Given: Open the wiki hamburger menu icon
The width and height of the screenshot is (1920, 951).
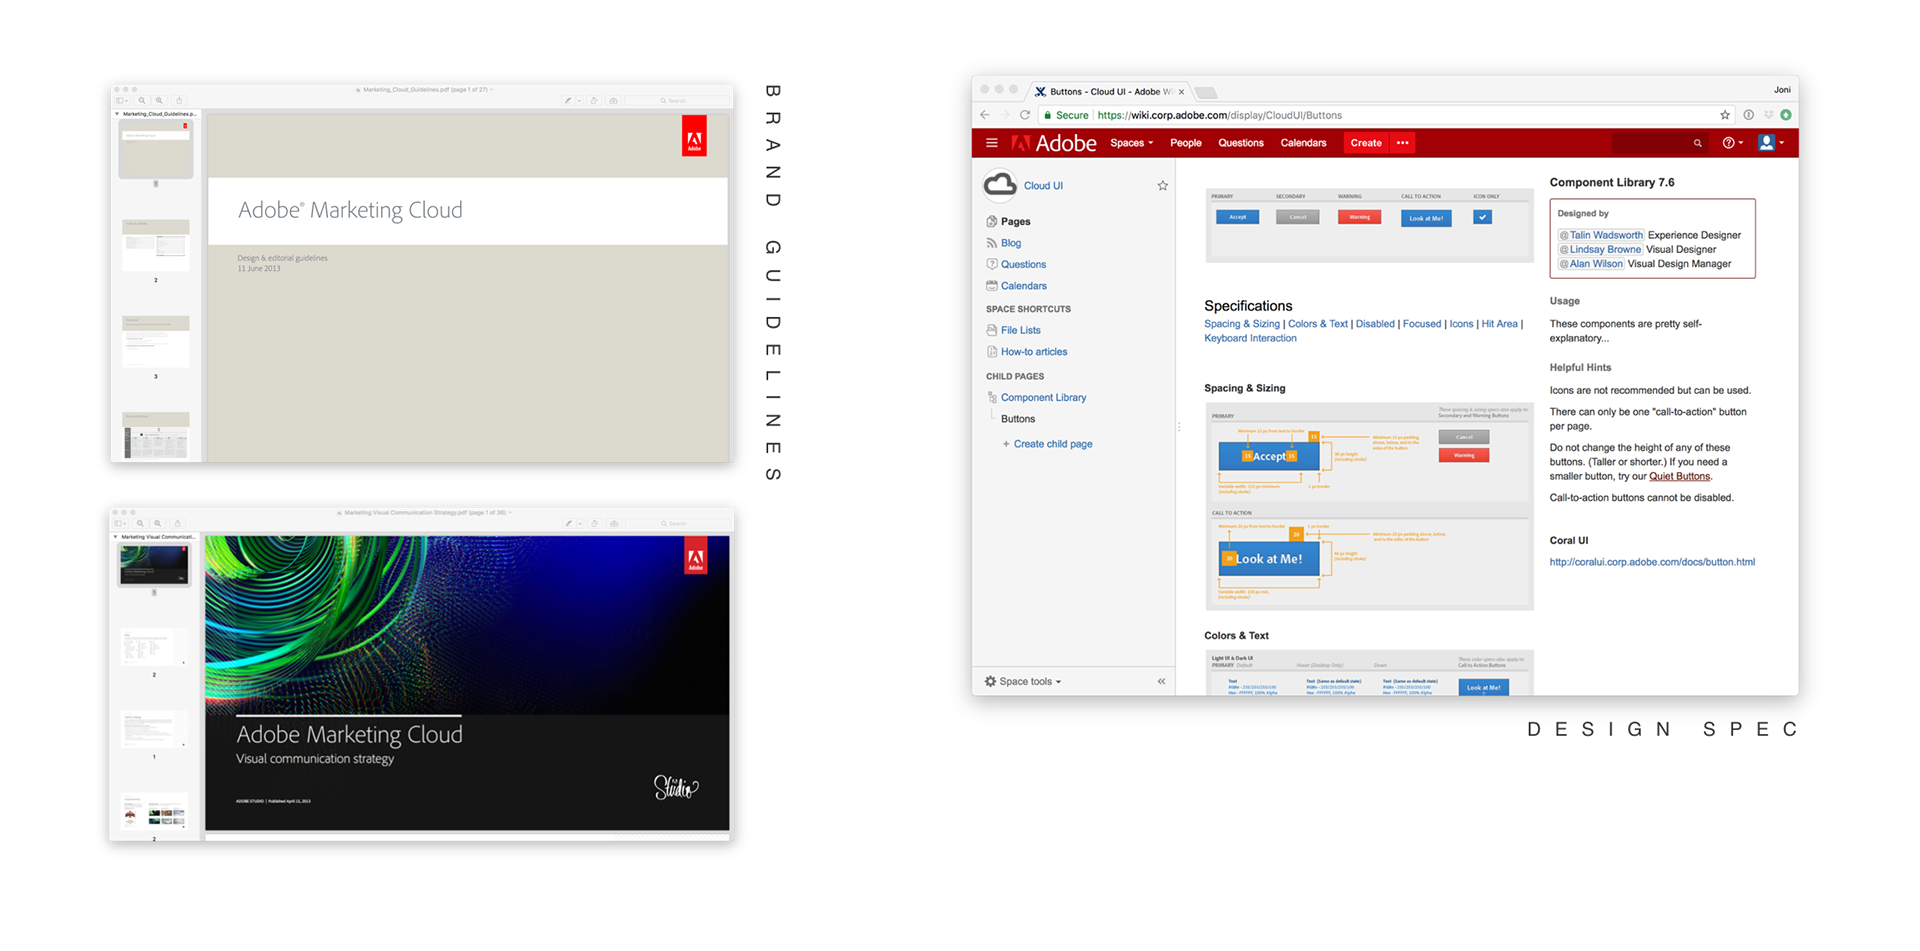Looking at the screenshot, I should (991, 143).
